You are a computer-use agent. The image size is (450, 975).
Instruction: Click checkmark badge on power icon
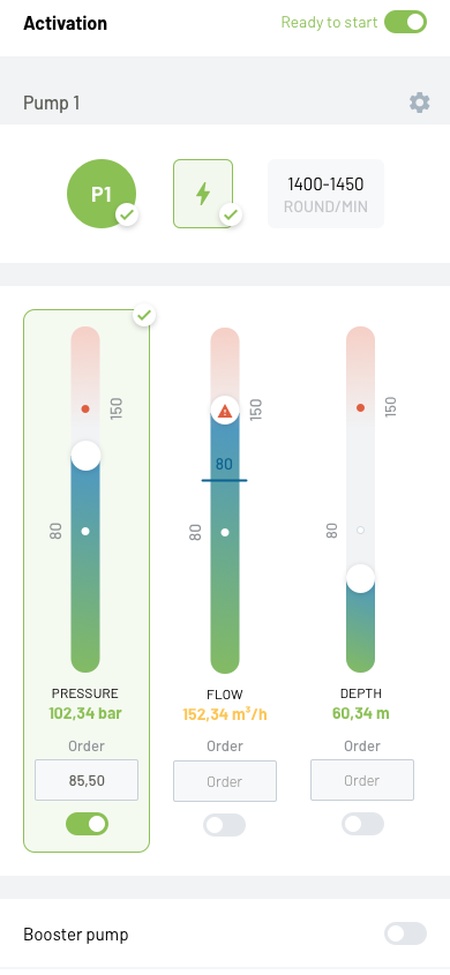coord(231,215)
